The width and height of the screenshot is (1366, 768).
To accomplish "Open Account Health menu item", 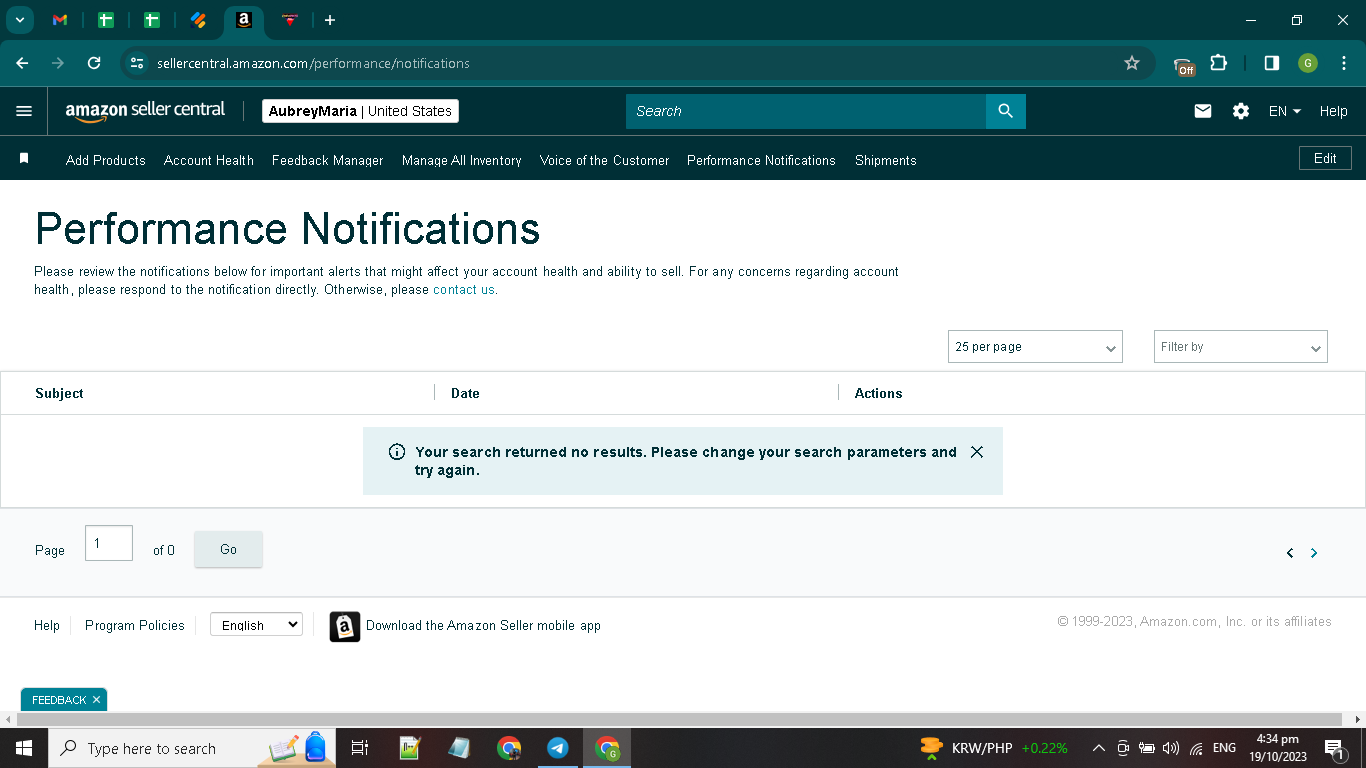I will (209, 160).
